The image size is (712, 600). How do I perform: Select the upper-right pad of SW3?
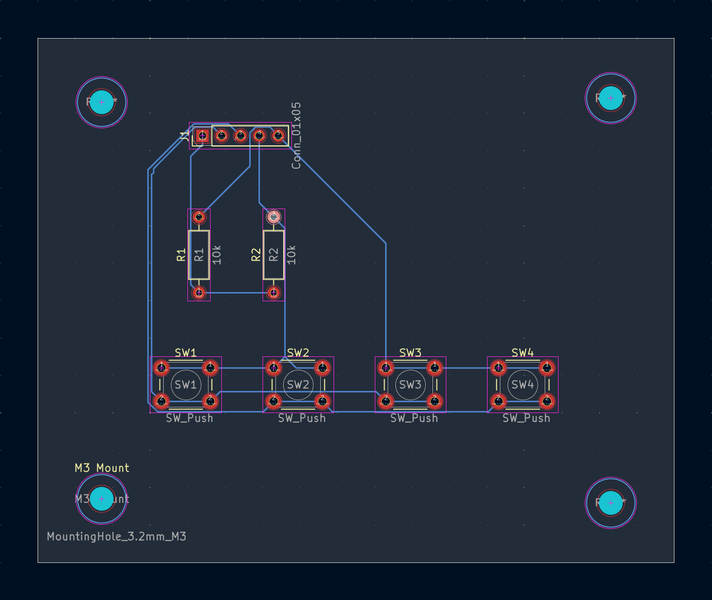click(435, 368)
